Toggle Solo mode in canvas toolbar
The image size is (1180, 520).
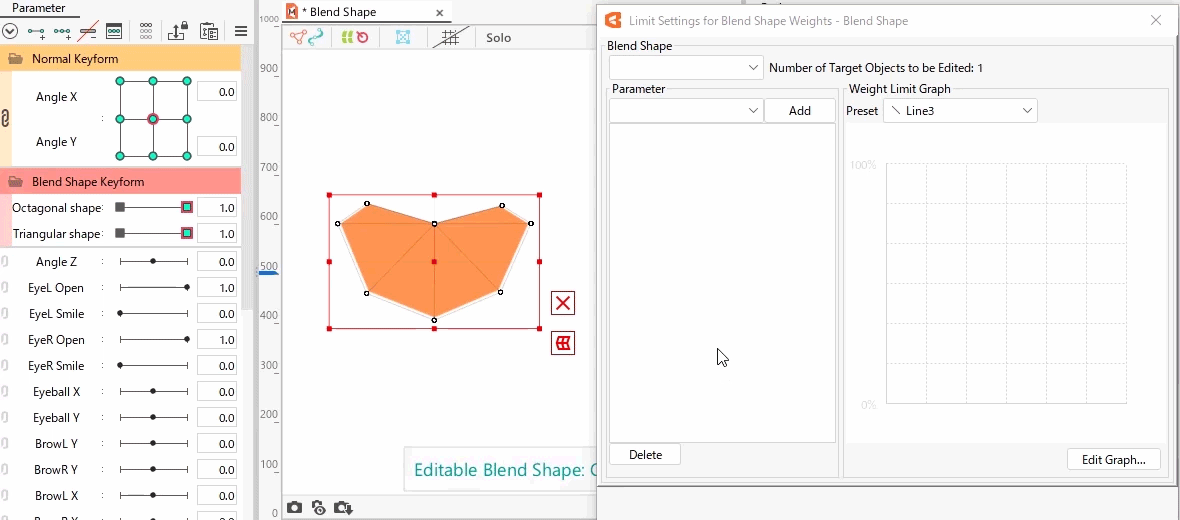tap(498, 37)
